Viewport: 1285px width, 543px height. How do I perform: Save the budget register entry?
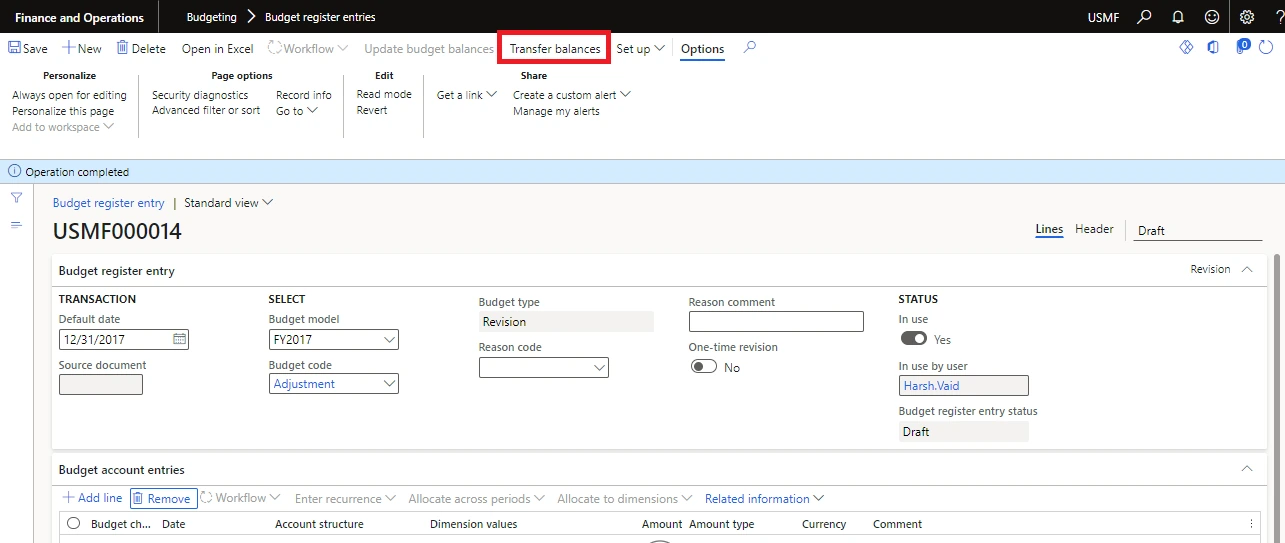click(x=27, y=48)
